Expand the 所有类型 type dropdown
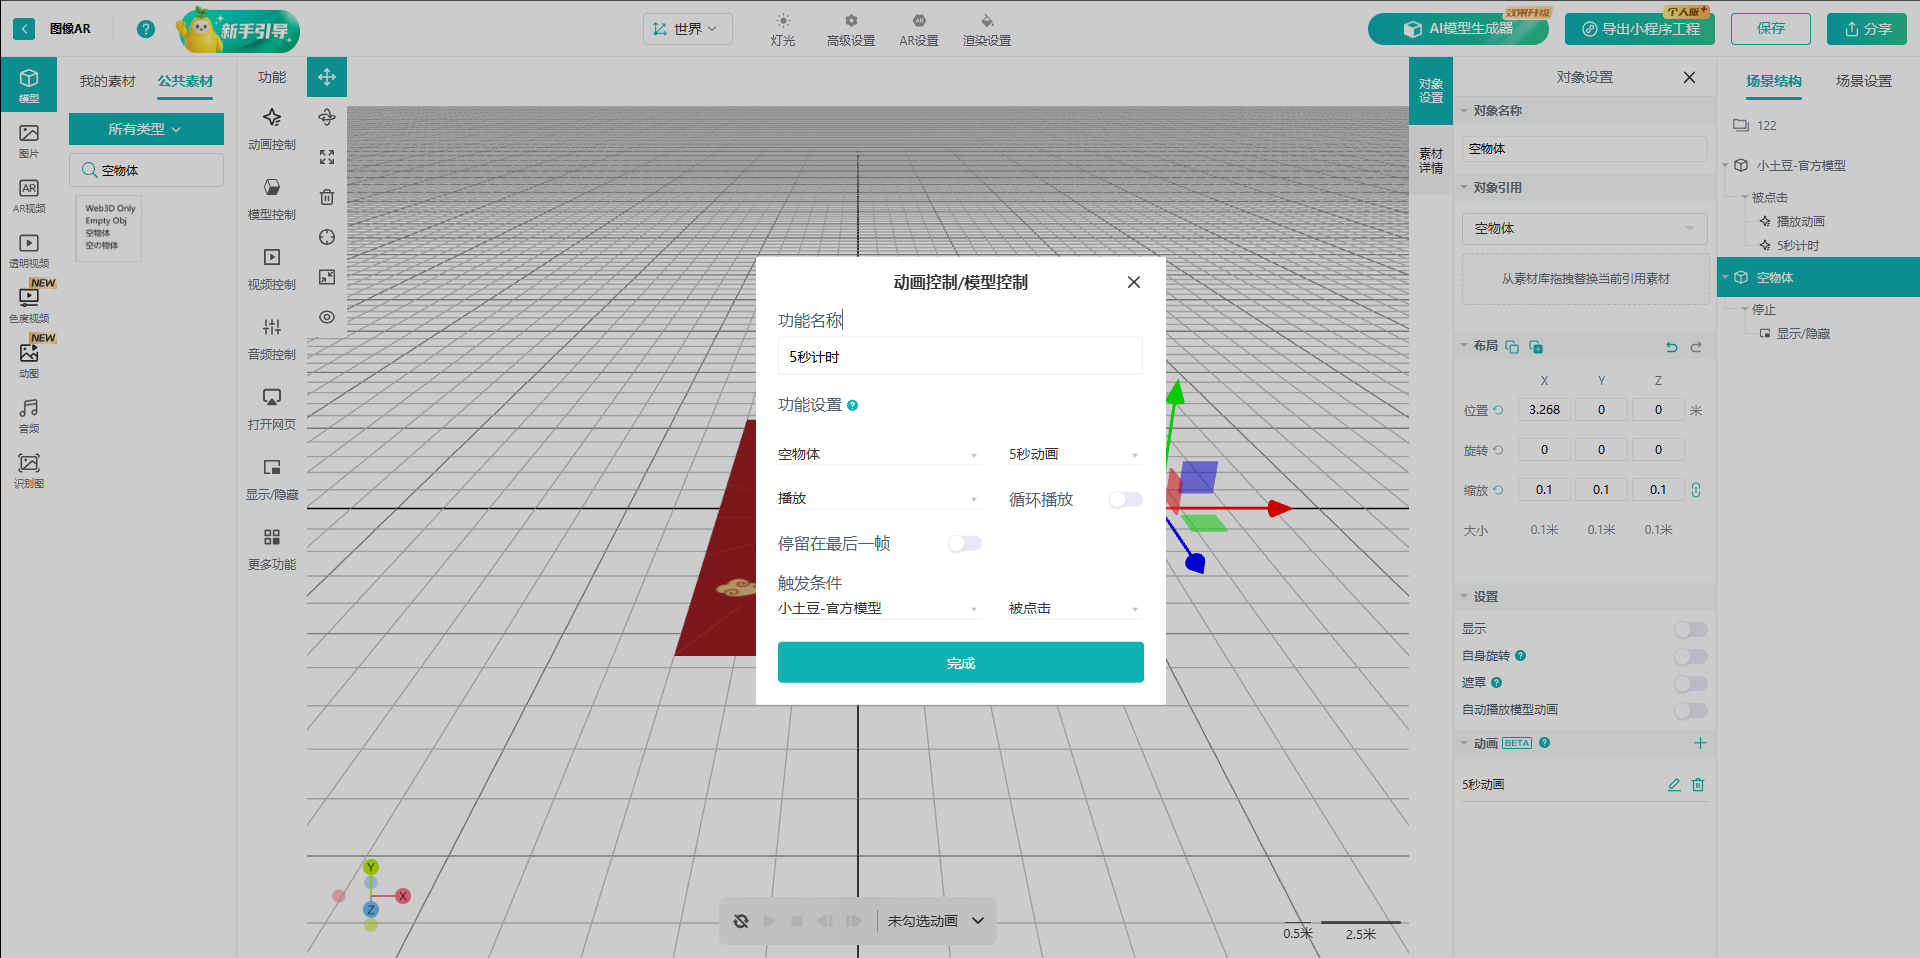This screenshot has width=1920, height=958. pyautogui.click(x=146, y=129)
